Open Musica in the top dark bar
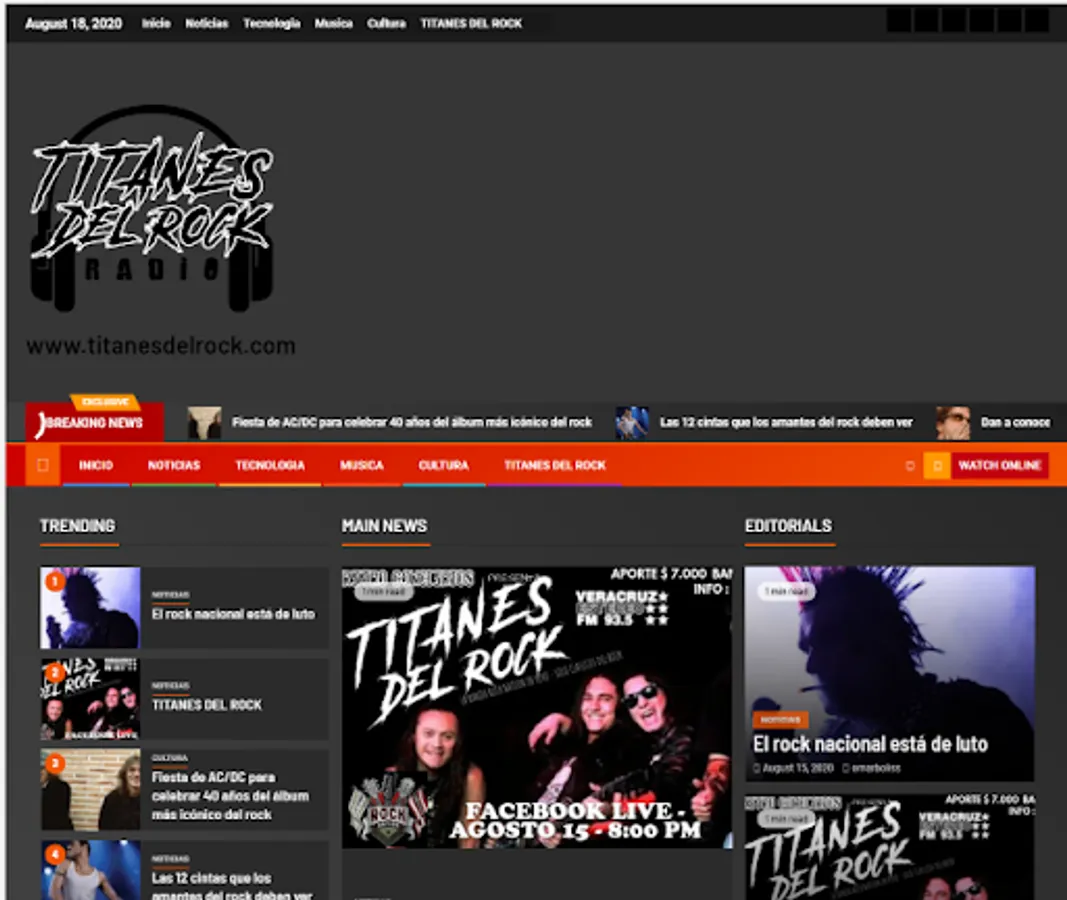The height and width of the screenshot is (900, 1067). tap(333, 23)
